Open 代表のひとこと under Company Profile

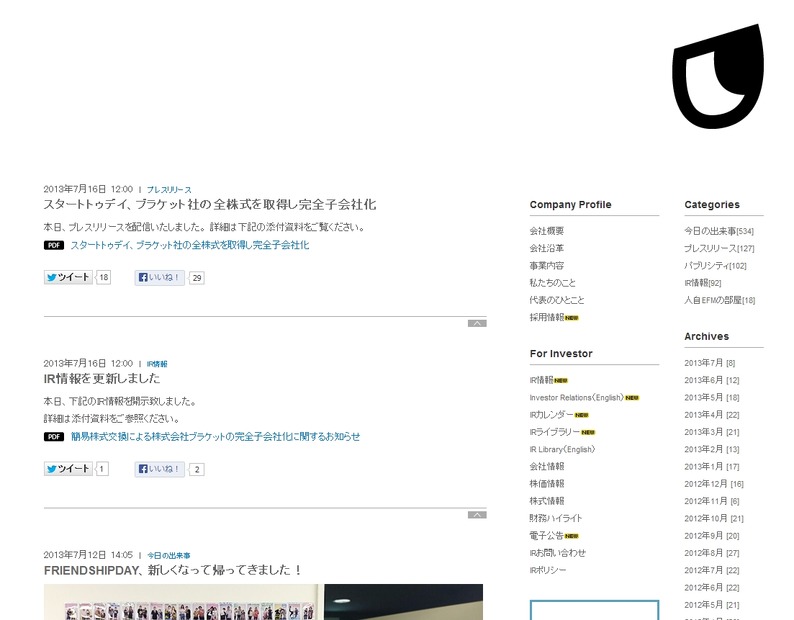(x=557, y=300)
